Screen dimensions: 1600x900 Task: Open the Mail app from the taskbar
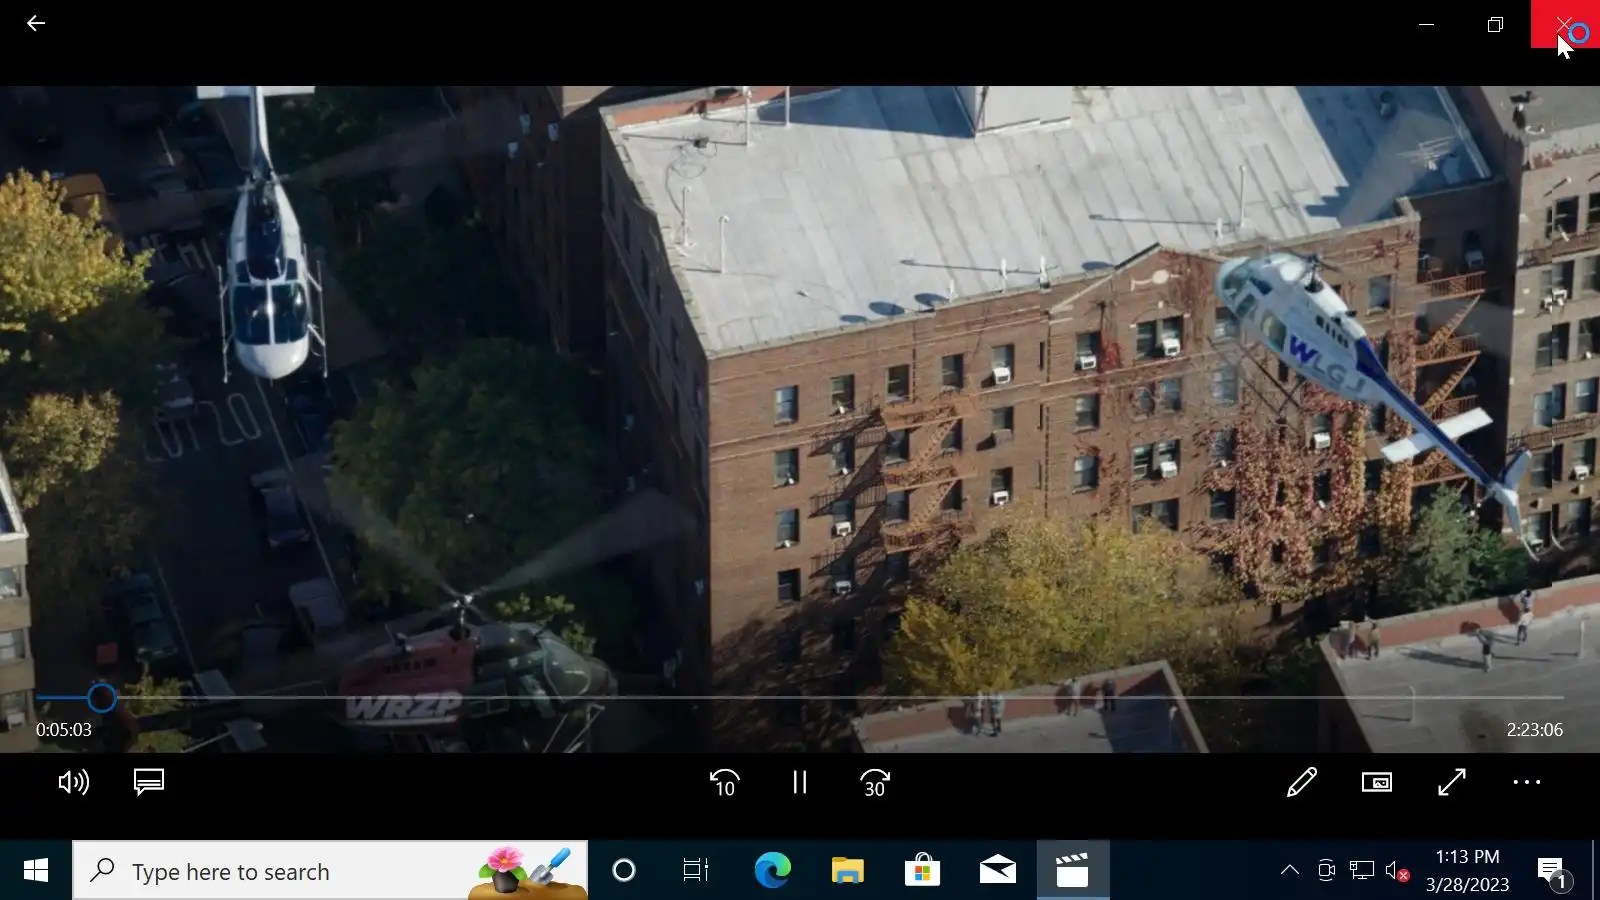pyautogui.click(x=997, y=871)
